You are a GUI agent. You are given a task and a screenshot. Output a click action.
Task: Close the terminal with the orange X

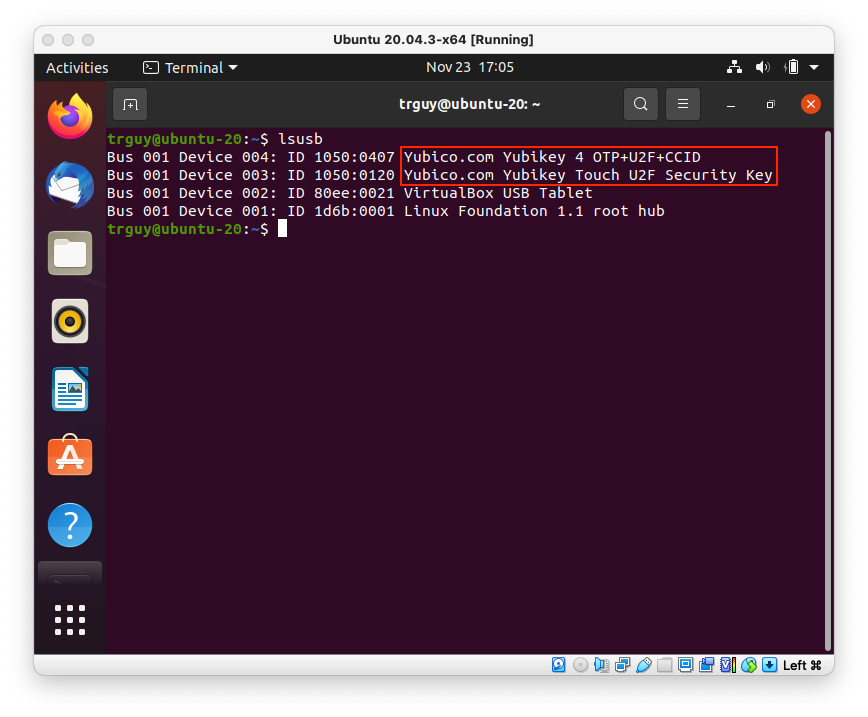click(810, 104)
